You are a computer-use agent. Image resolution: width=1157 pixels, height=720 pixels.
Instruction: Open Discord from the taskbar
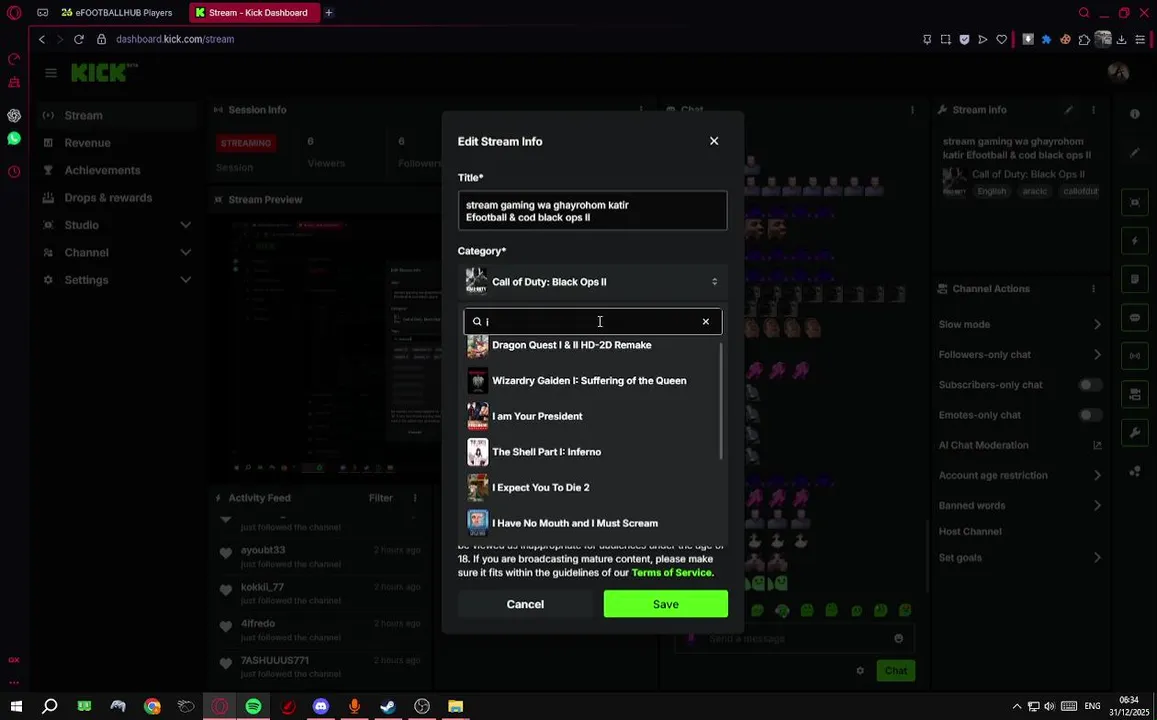321,707
